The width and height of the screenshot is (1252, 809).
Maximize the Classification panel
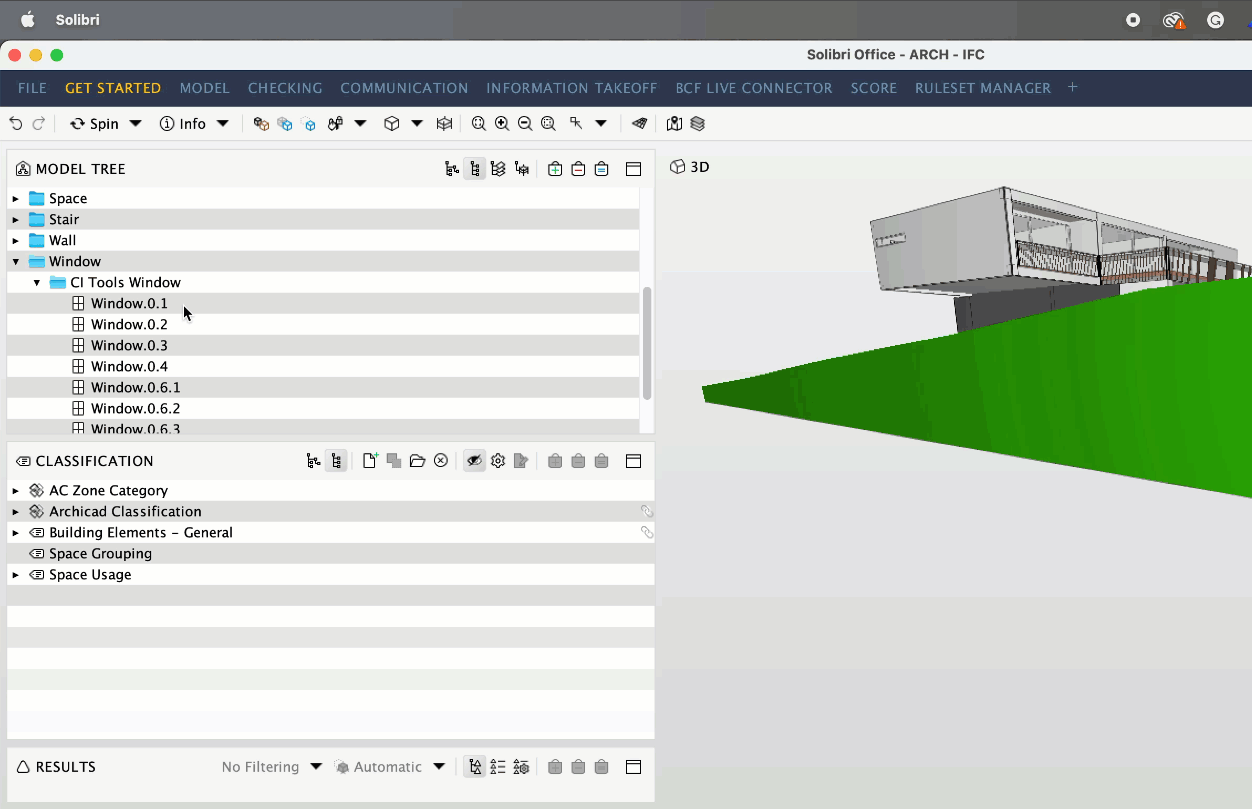[x=633, y=461]
